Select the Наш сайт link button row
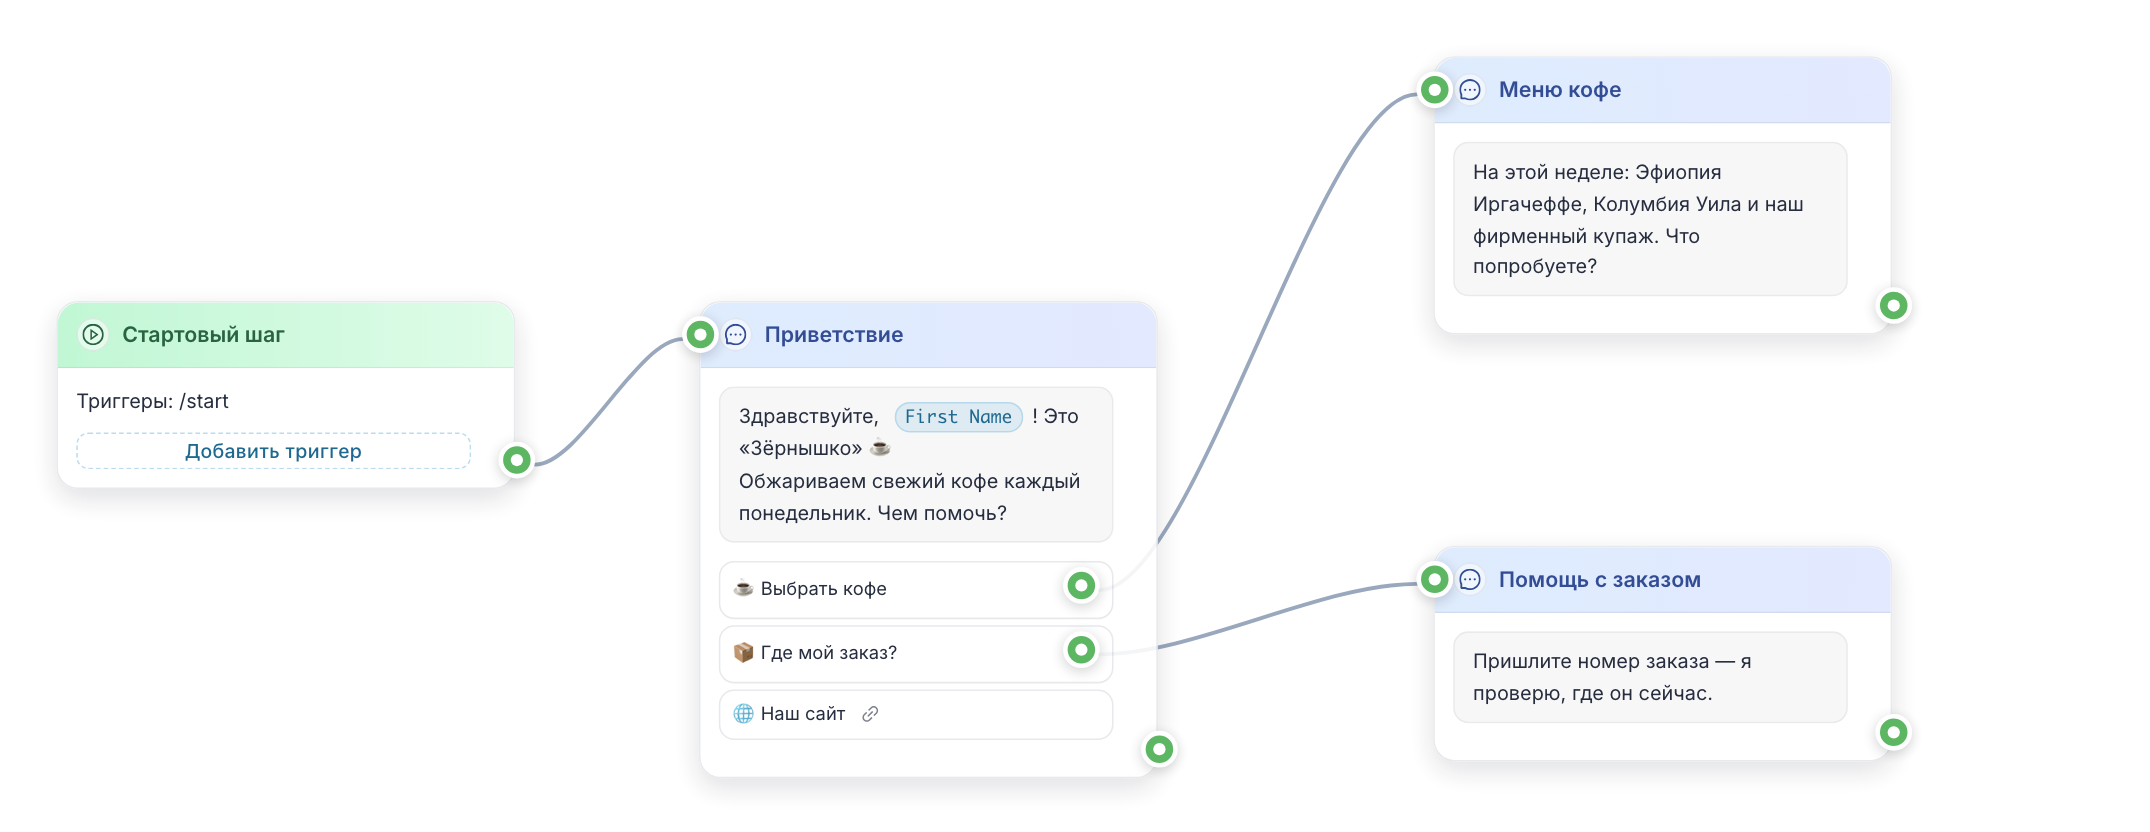The image size is (2150, 832). point(916,714)
